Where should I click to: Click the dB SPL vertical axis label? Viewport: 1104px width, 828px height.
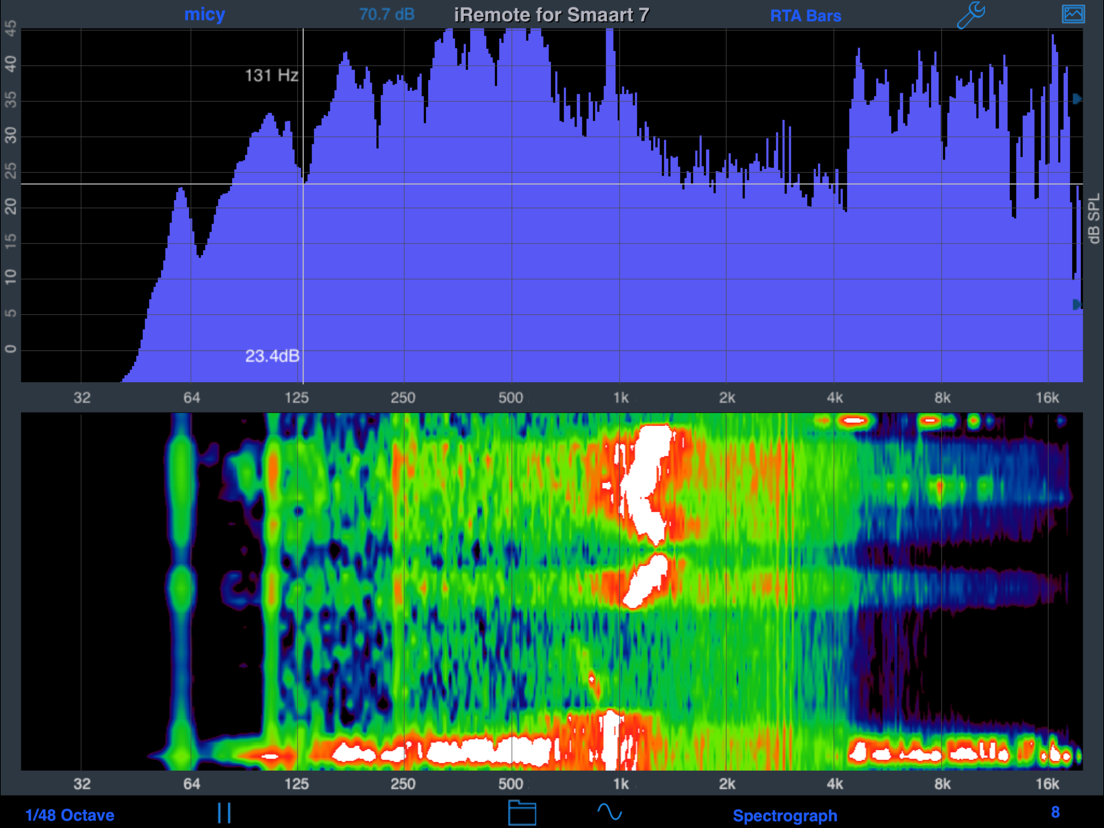(1093, 220)
